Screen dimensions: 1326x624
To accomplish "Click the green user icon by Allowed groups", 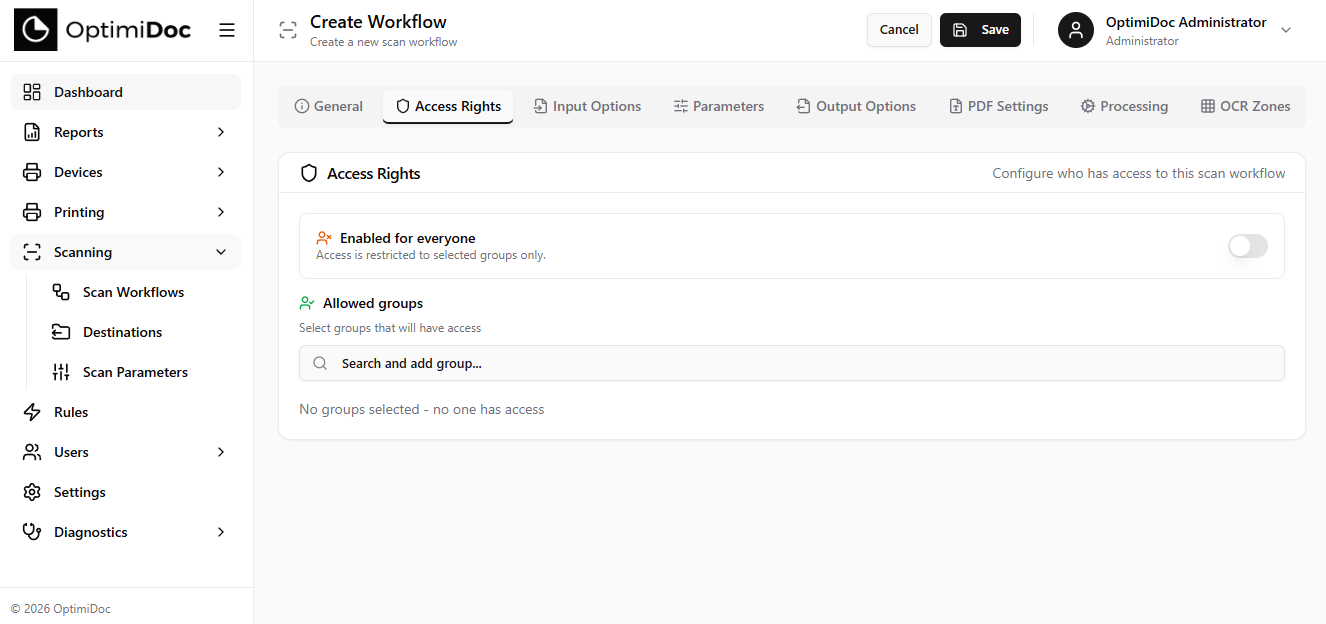I will tap(307, 303).
